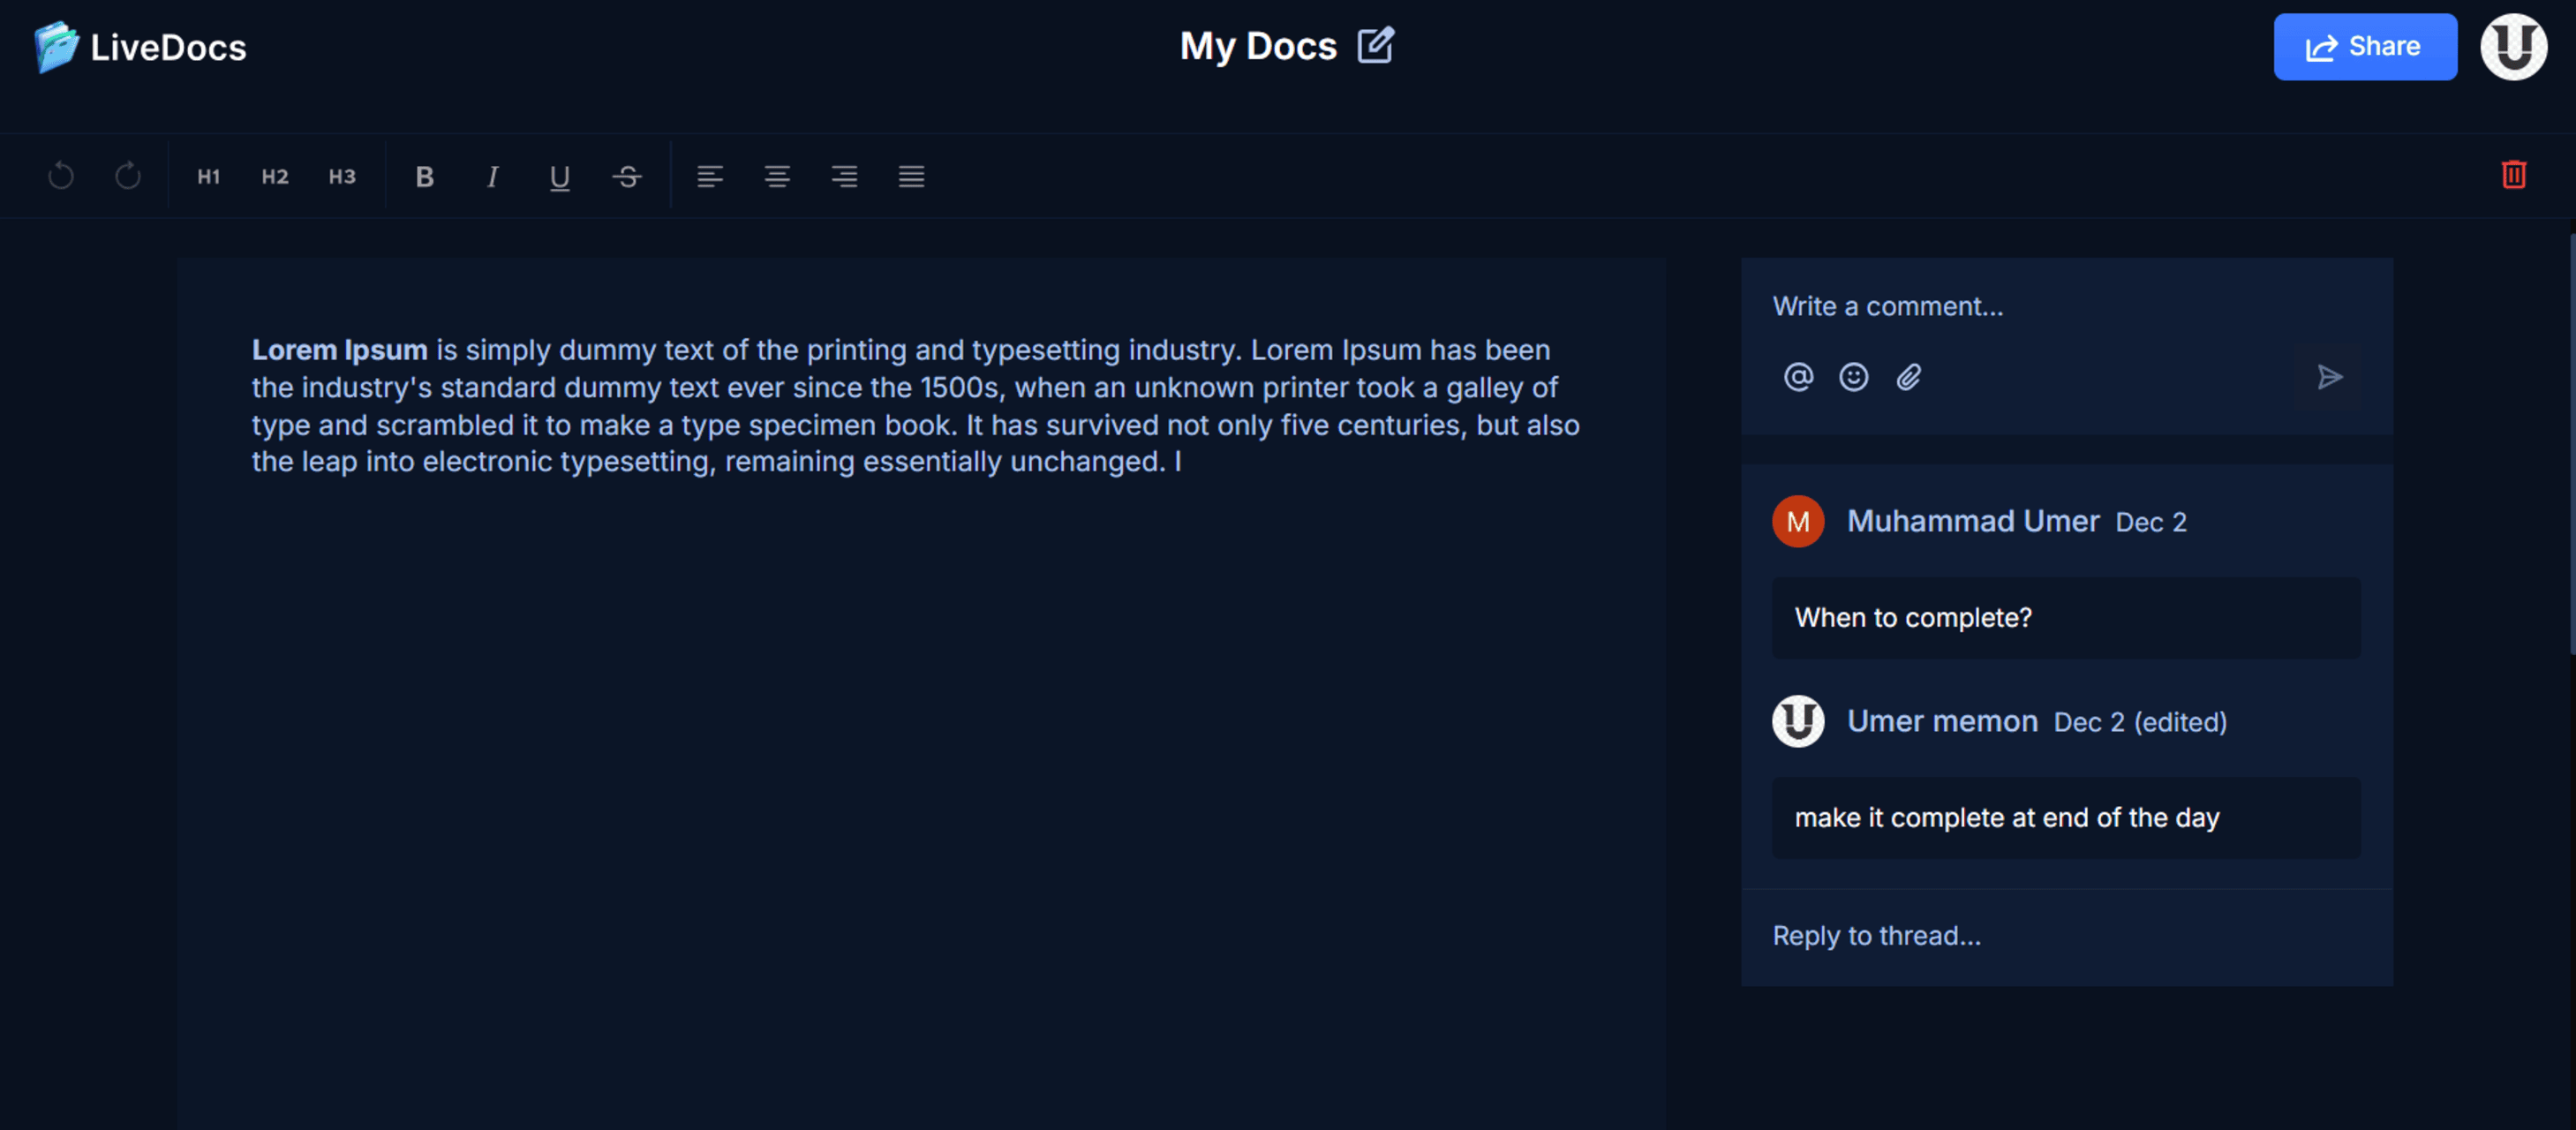This screenshot has height=1130, width=2576.
Task: Open the emoji picker in comment box
Action: (1853, 377)
